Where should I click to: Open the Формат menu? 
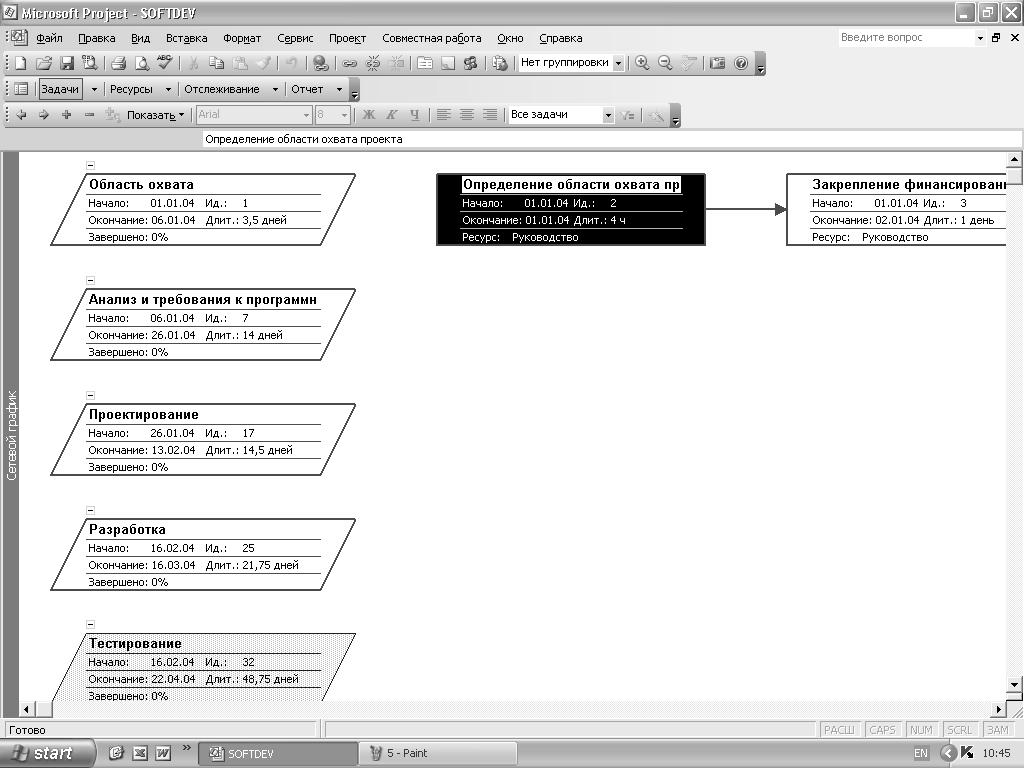pyautogui.click(x=242, y=38)
